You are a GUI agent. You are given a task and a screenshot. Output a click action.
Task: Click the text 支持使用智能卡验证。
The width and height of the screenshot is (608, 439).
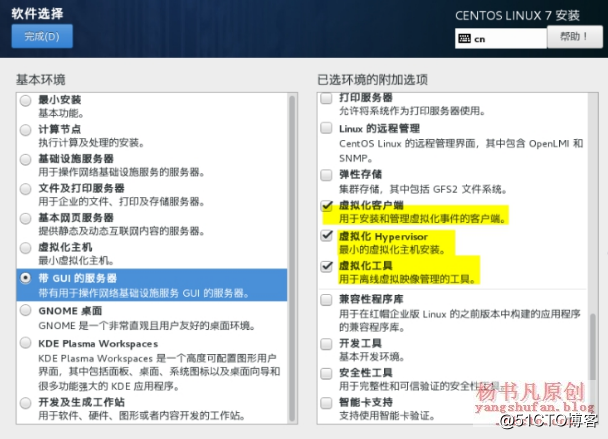[x=387, y=416]
